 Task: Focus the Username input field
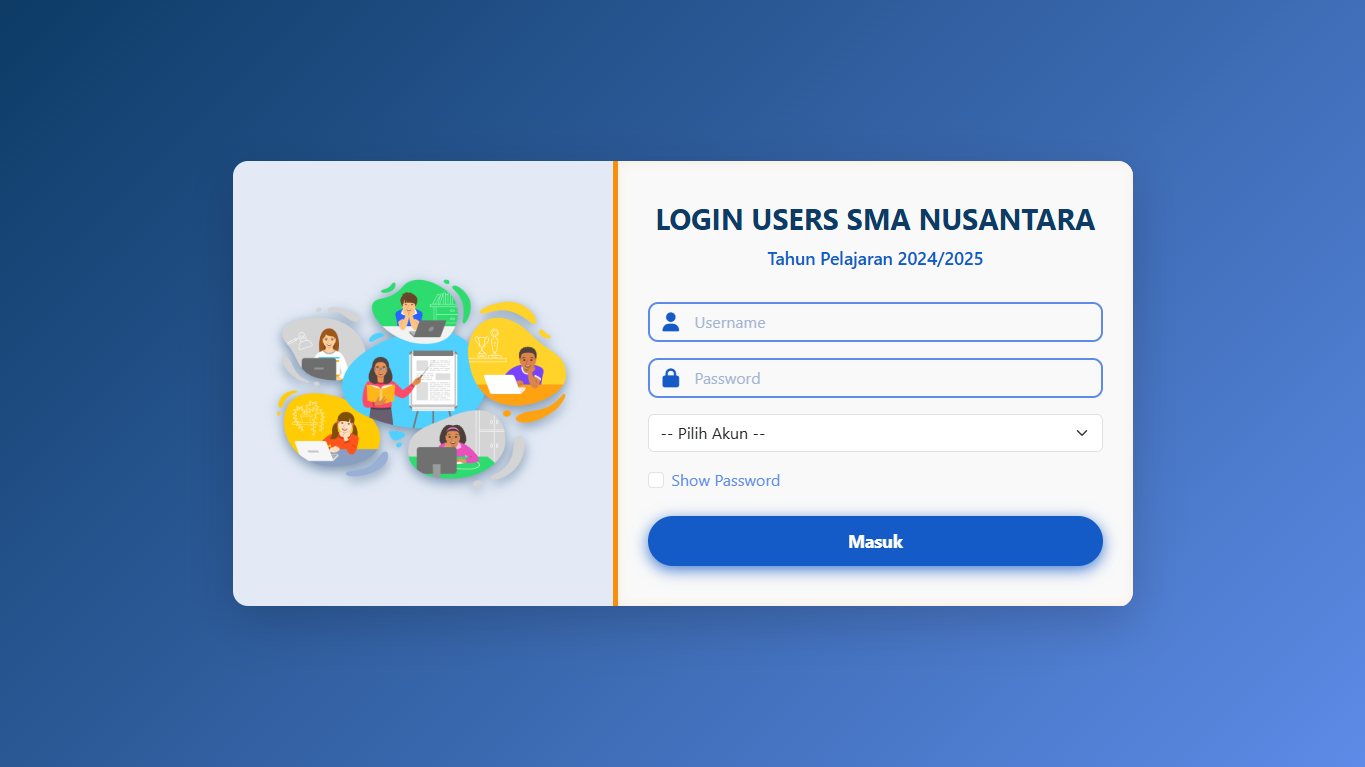click(890, 322)
